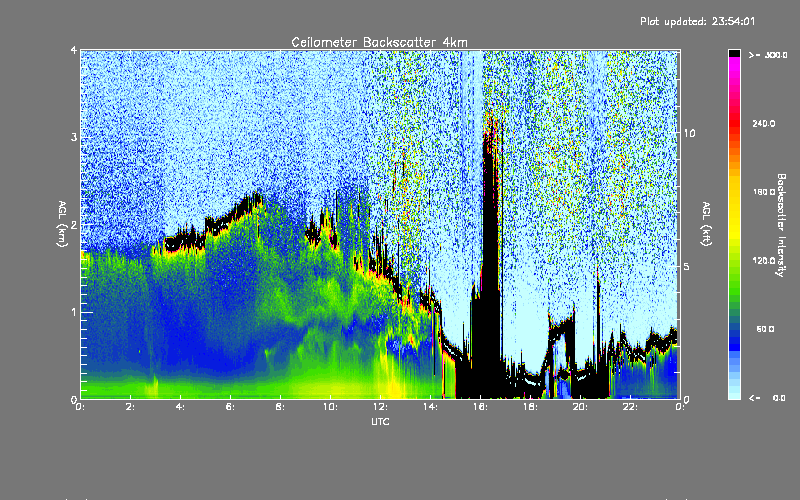Click the '60.0' colorbar label
The height and width of the screenshot is (500, 800).
[765, 329]
